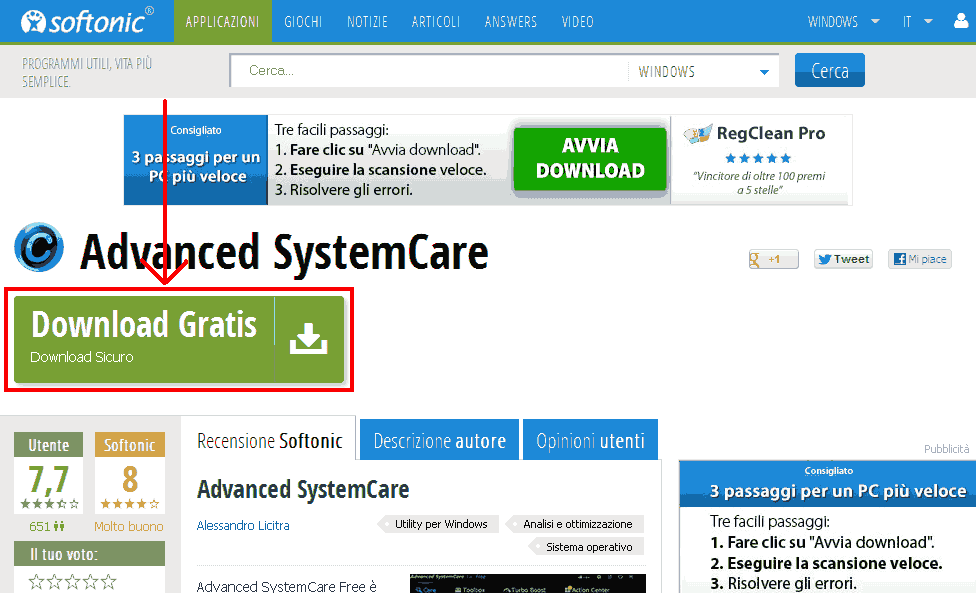Switch to Recensione Softonic tab
Screen dimensions: 976x593
click(x=269, y=440)
